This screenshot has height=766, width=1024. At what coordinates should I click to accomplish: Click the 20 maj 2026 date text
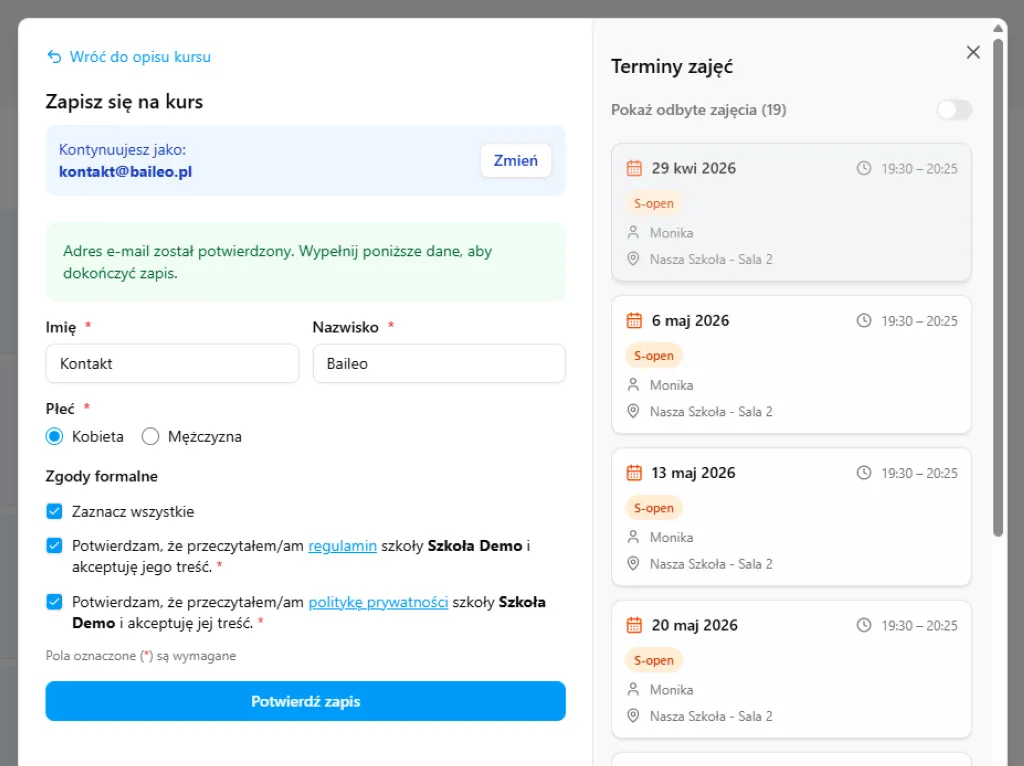click(694, 625)
